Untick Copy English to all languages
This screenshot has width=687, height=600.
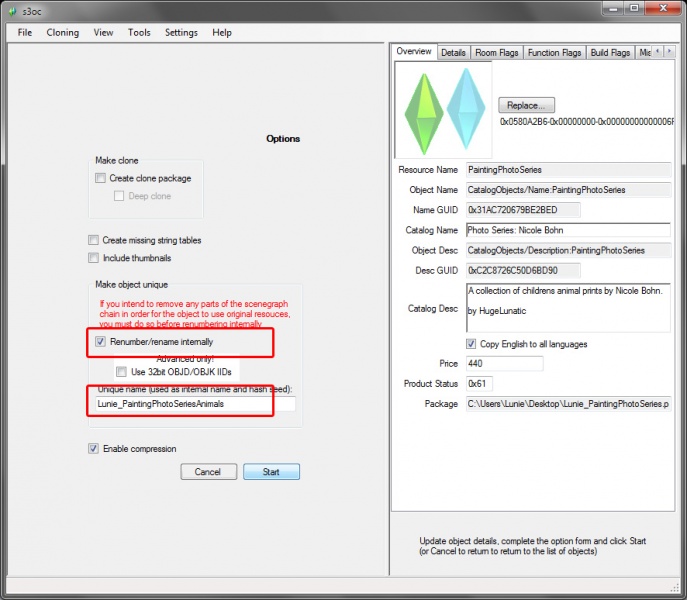500,344
